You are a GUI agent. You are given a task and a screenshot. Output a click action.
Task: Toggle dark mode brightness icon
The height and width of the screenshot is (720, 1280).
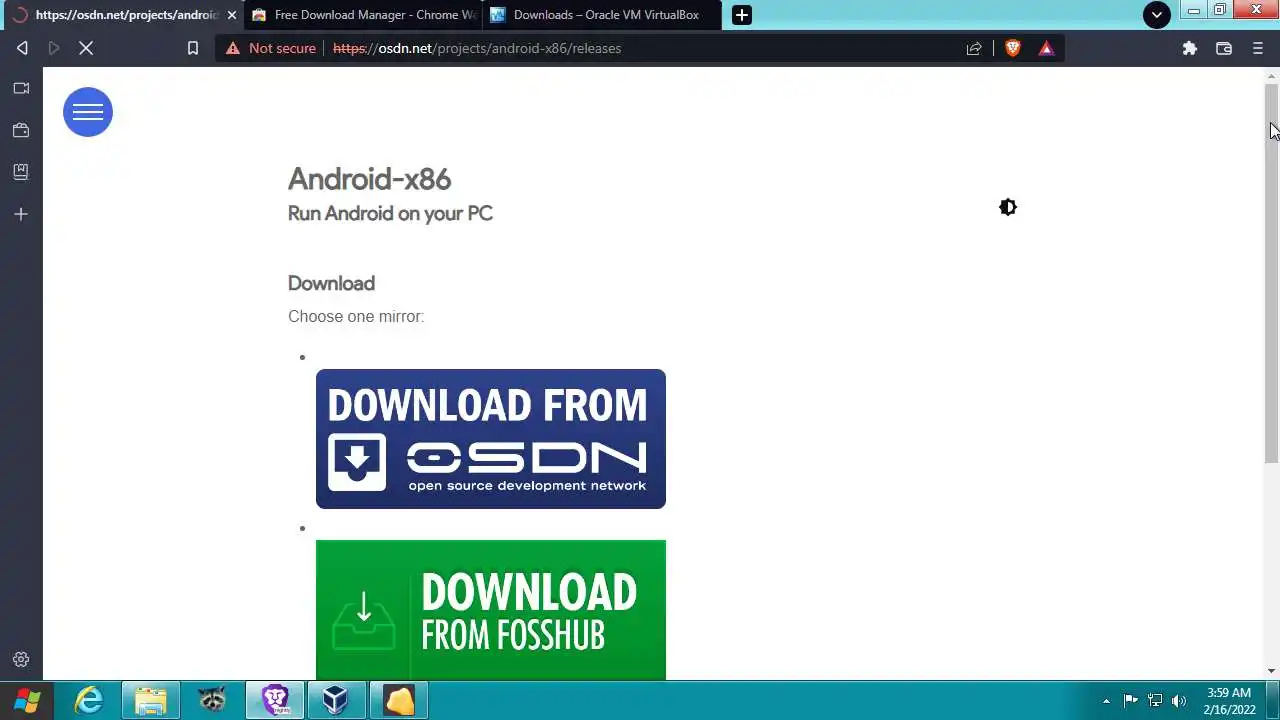pyautogui.click(x=1008, y=207)
